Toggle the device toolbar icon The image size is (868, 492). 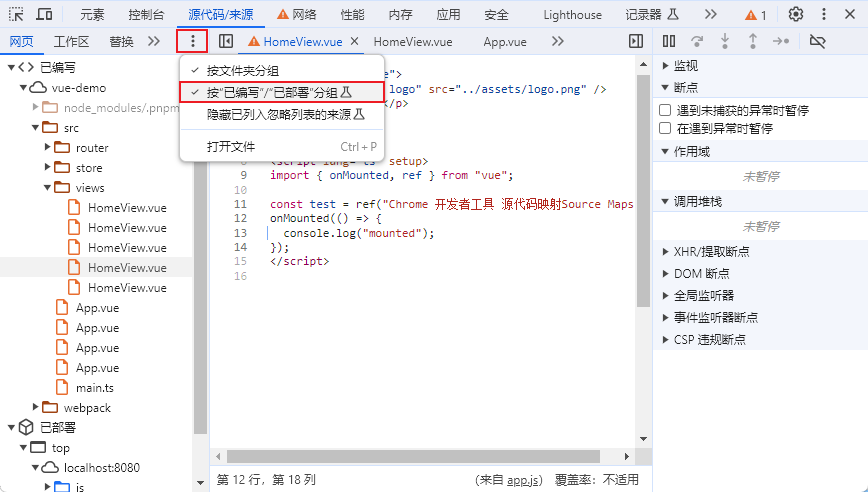(x=44, y=14)
